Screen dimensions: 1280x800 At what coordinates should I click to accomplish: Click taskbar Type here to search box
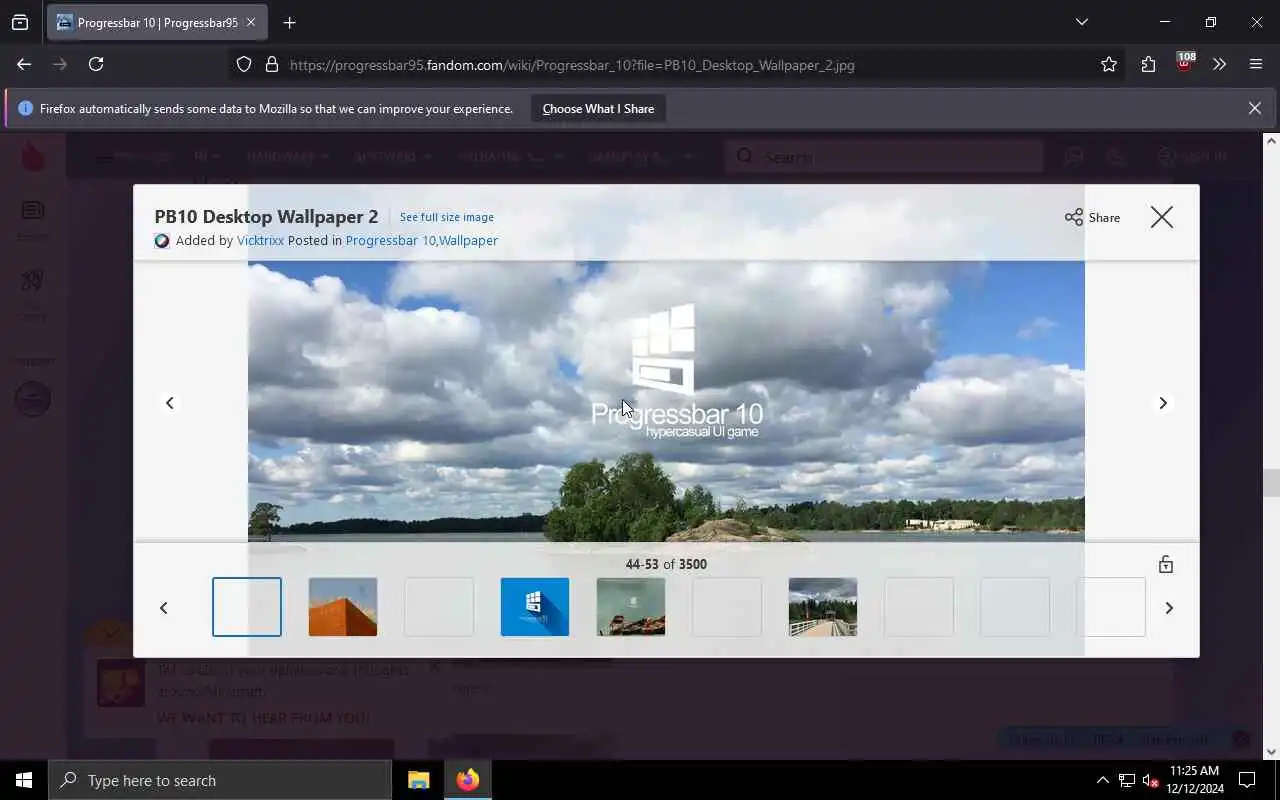click(220, 780)
